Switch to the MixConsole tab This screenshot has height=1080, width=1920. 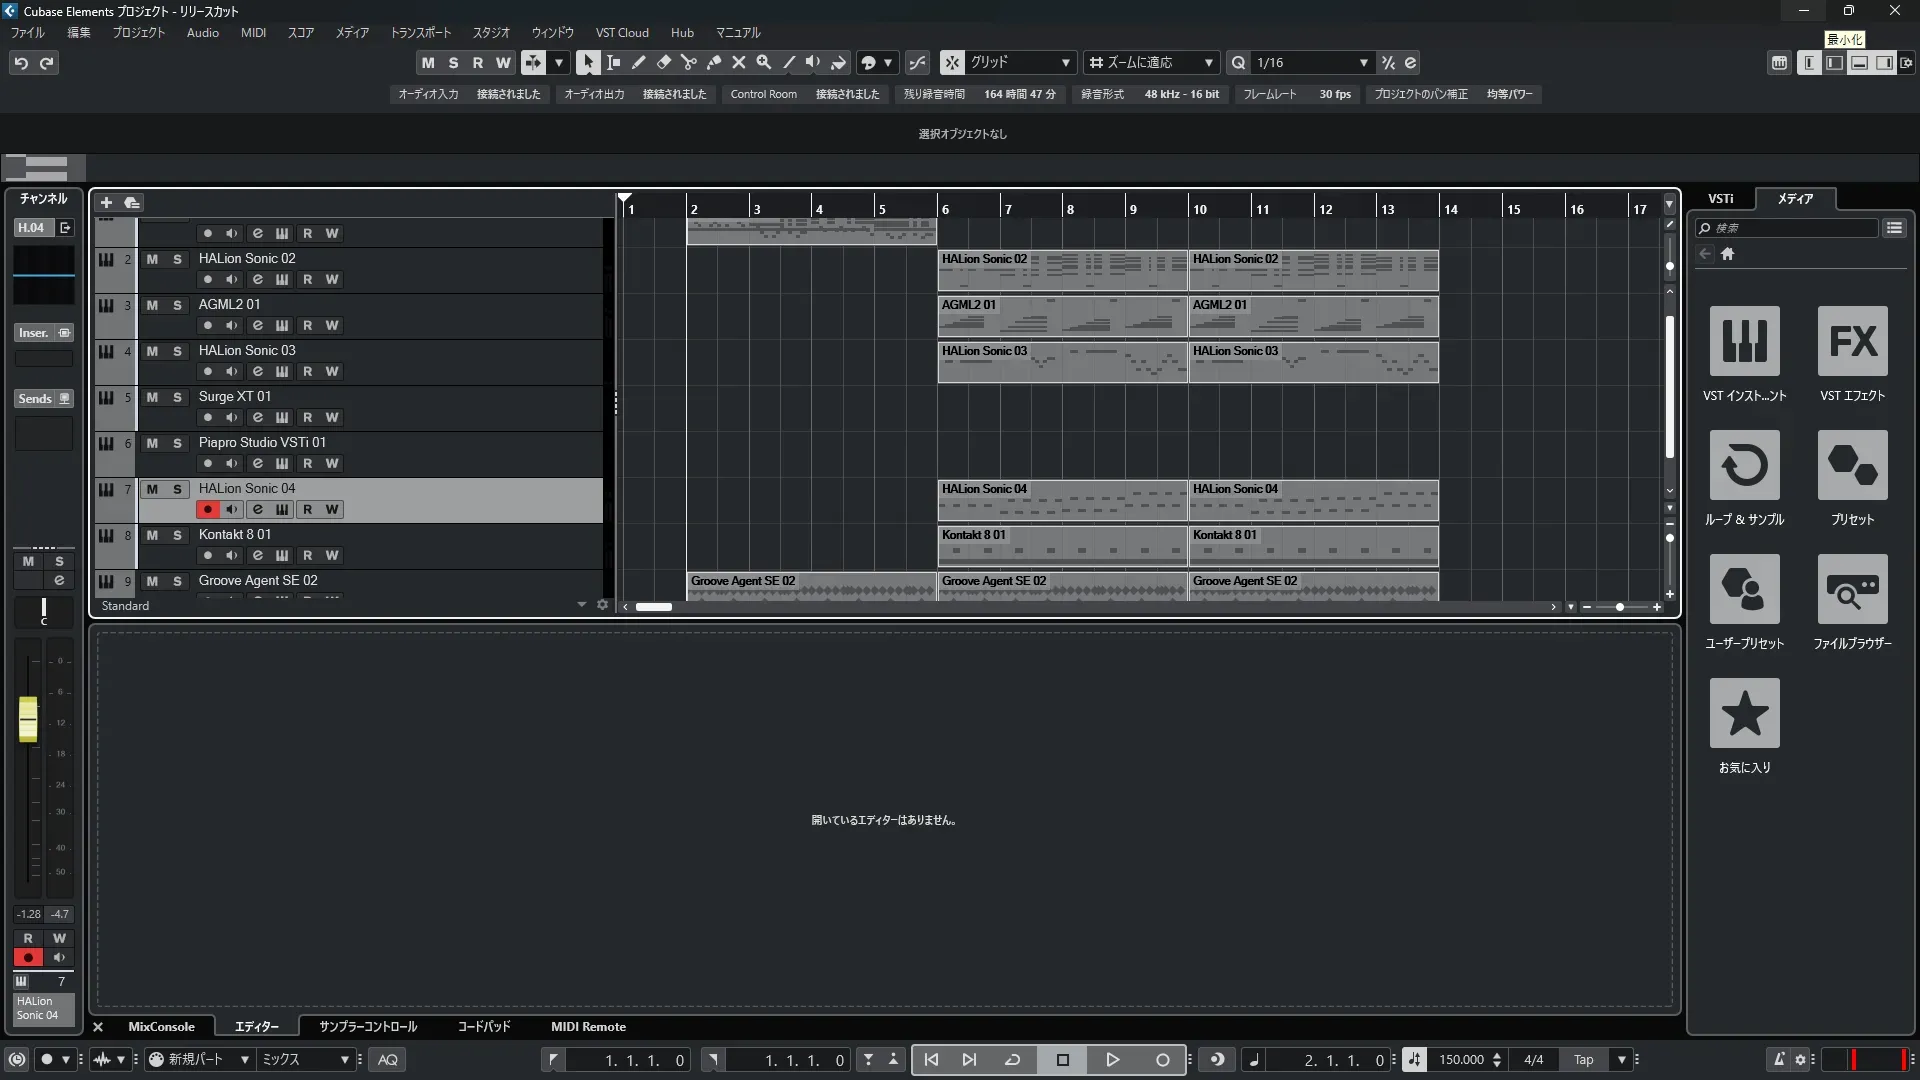point(161,1026)
